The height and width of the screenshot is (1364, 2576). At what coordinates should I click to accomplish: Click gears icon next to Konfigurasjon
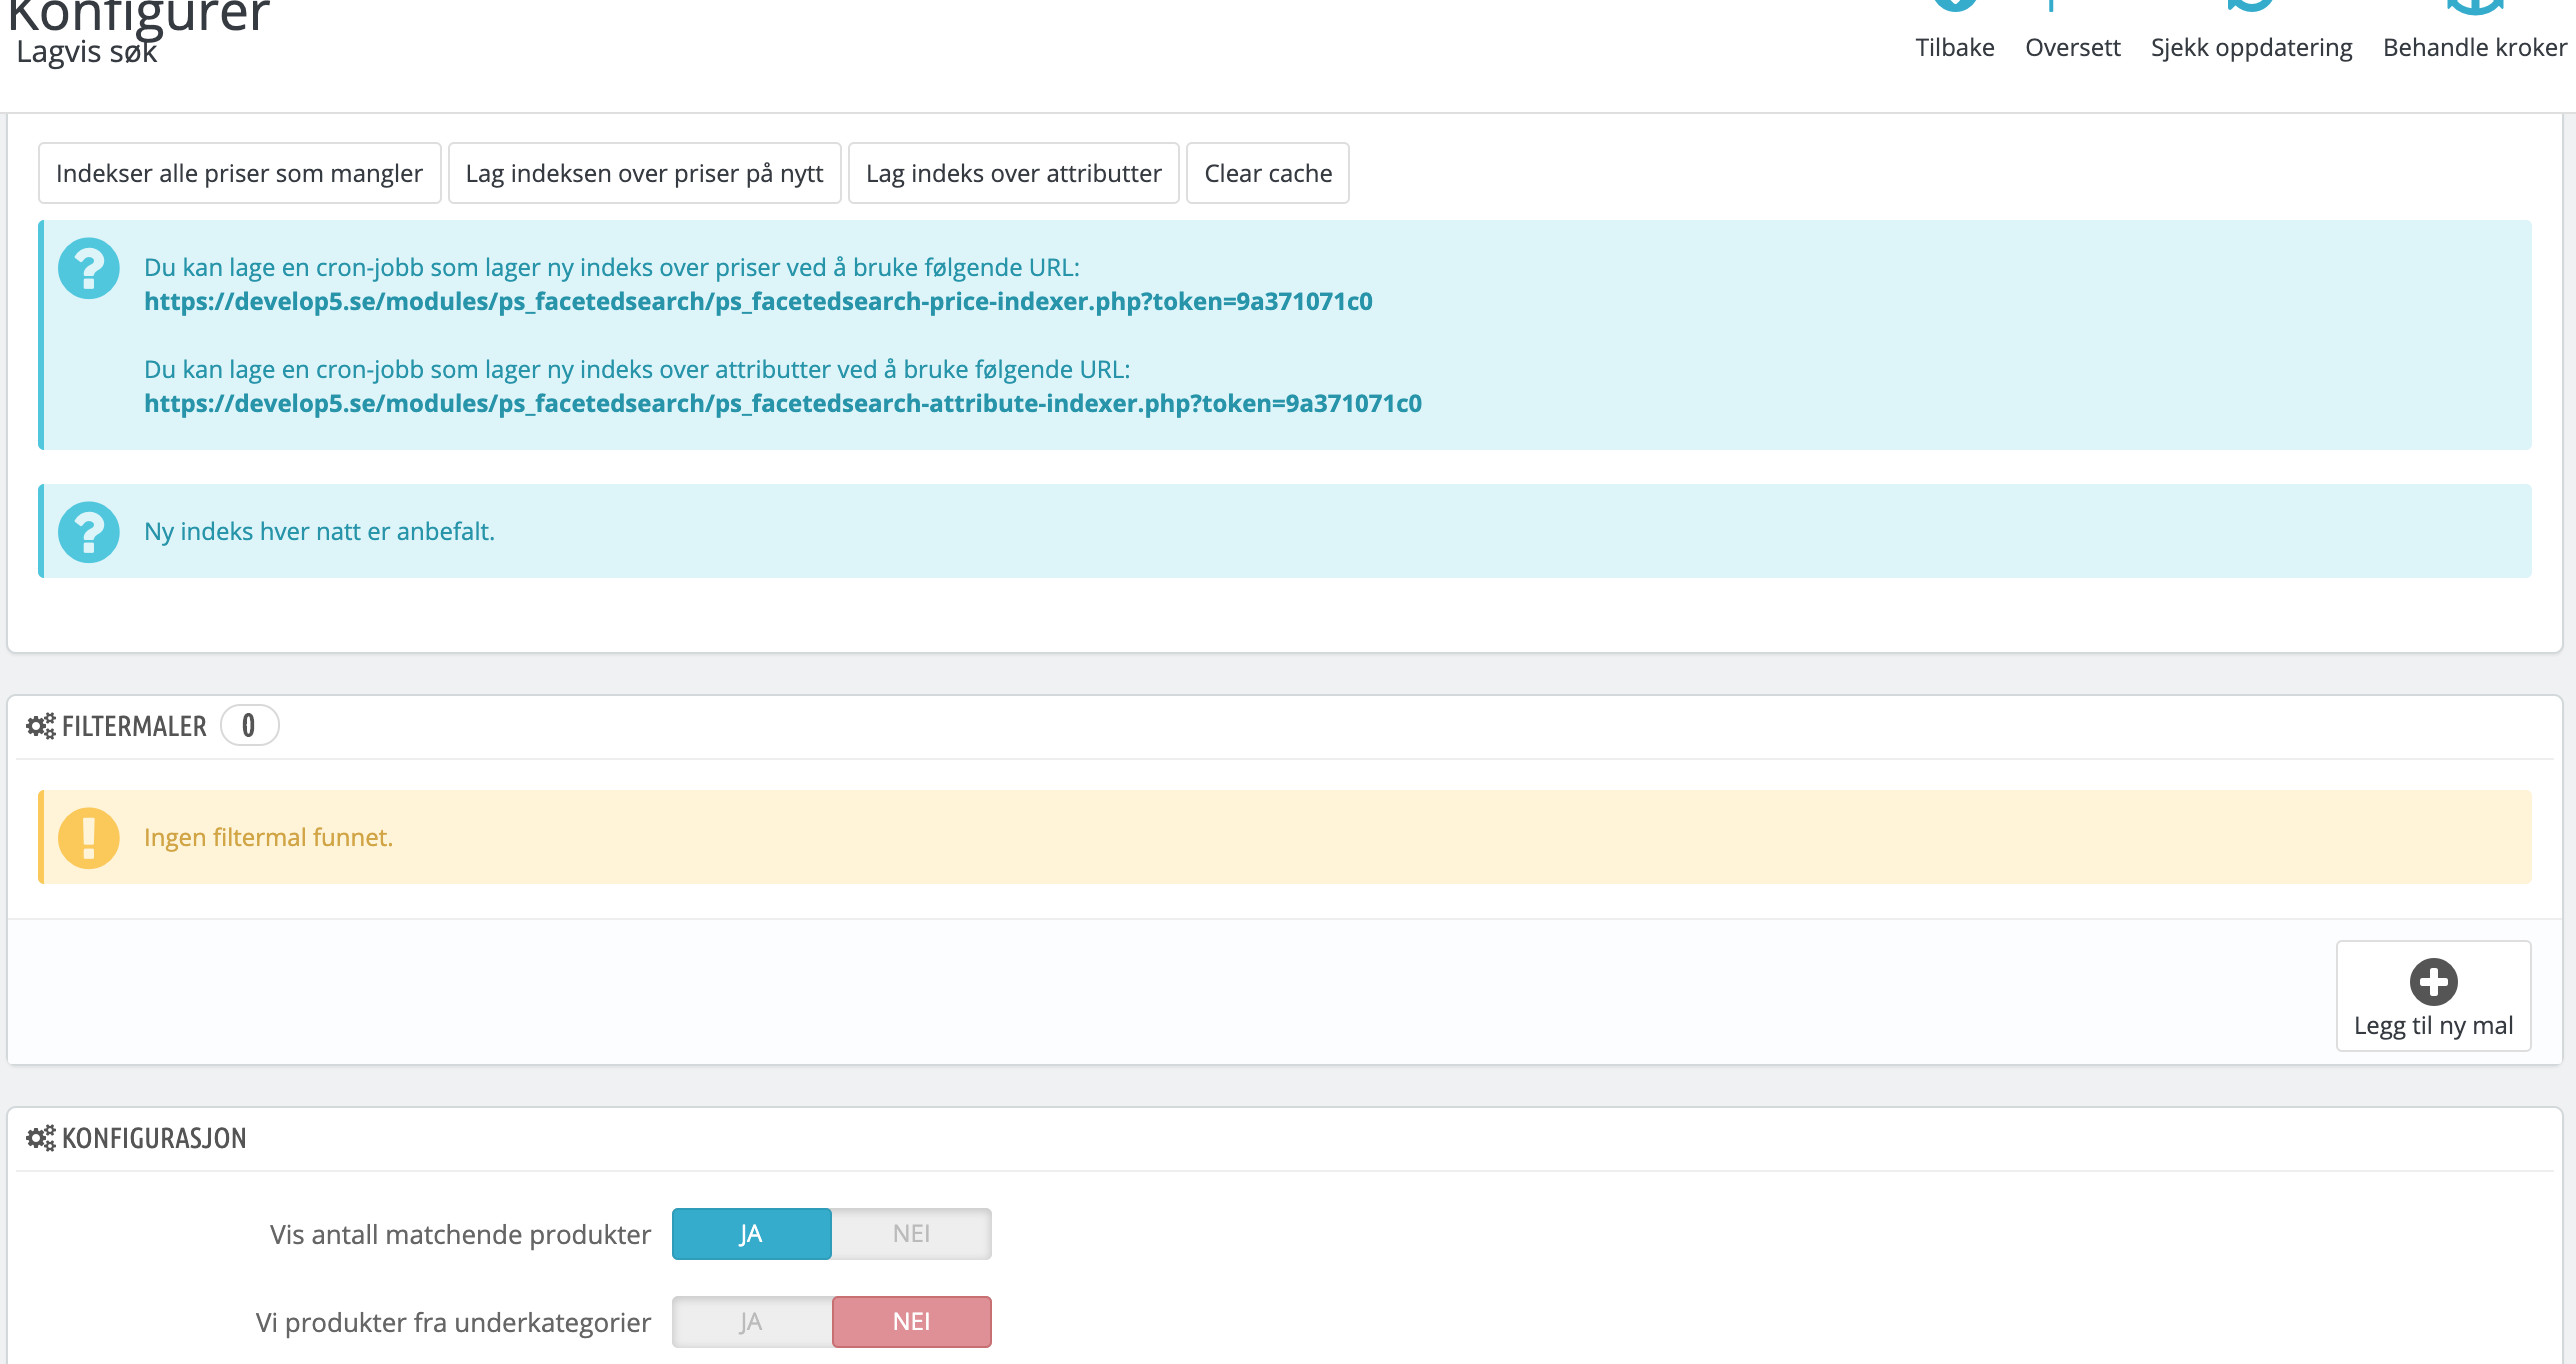pos(41,1138)
